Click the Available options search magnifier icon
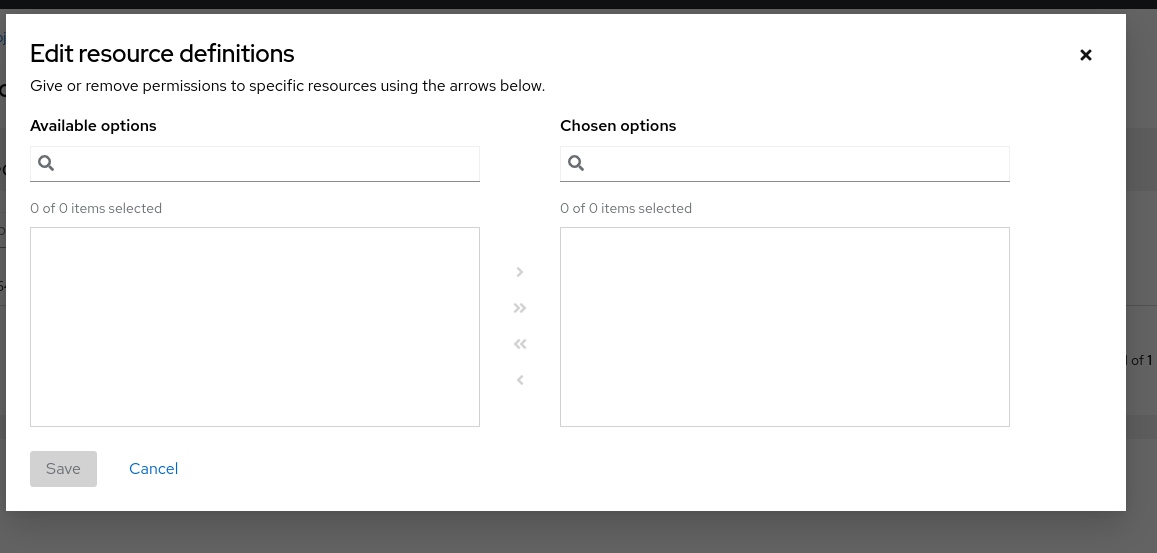The image size is (1157, 553). 46,163
